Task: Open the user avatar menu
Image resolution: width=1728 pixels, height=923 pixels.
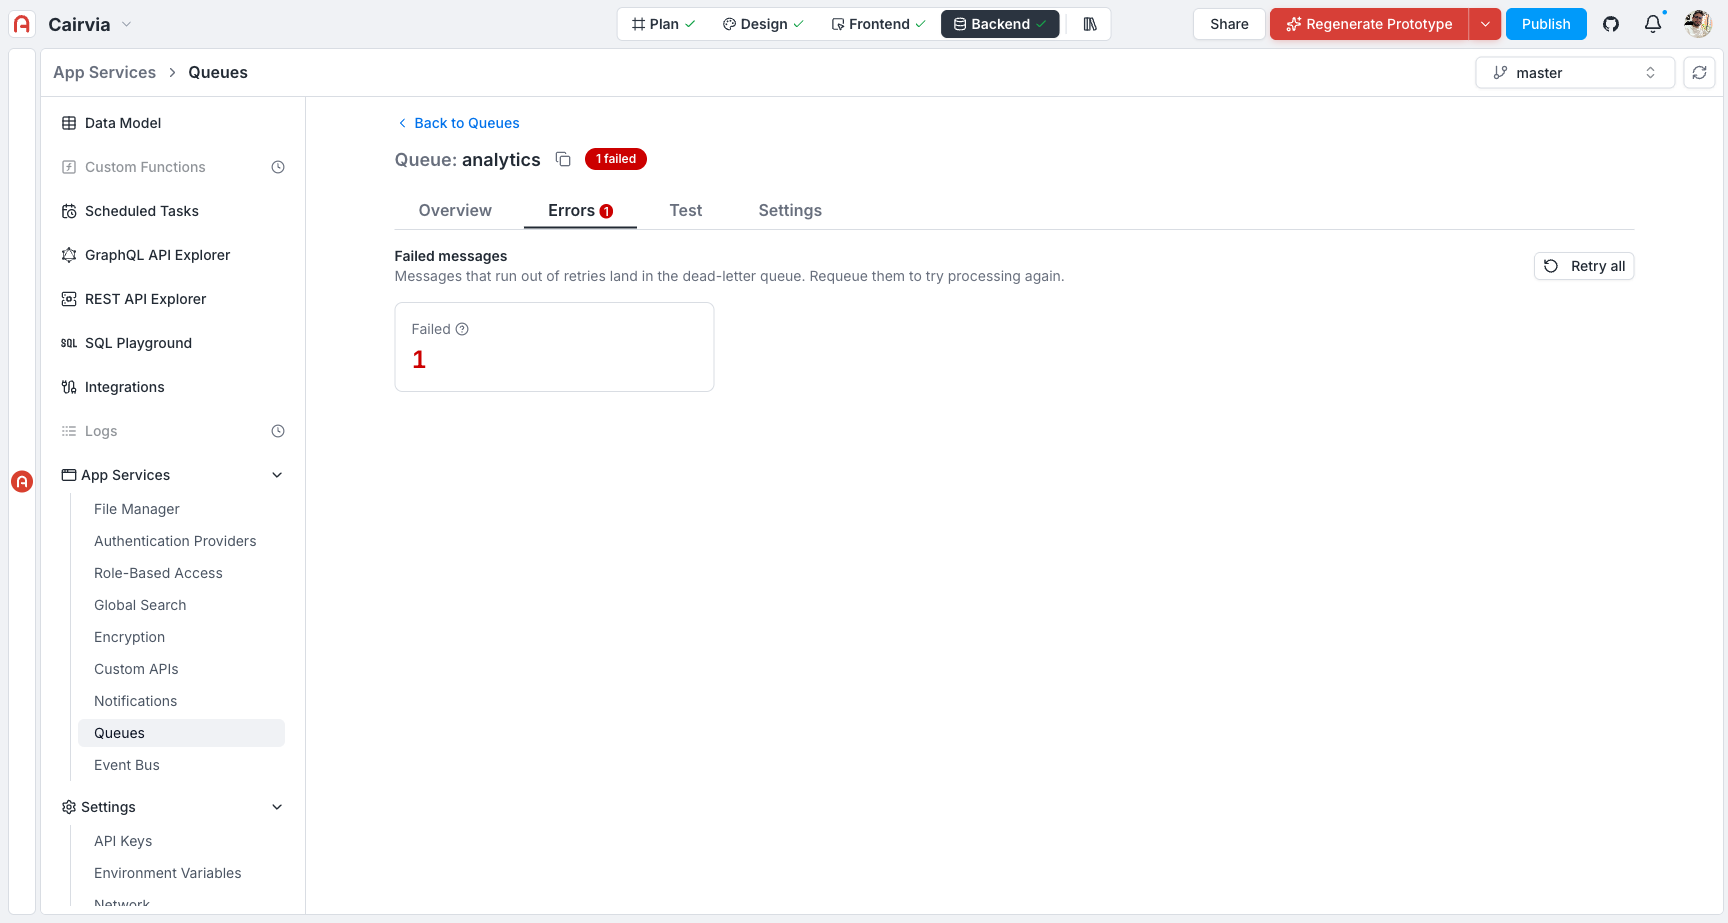Action: [x=1698, y=24]
